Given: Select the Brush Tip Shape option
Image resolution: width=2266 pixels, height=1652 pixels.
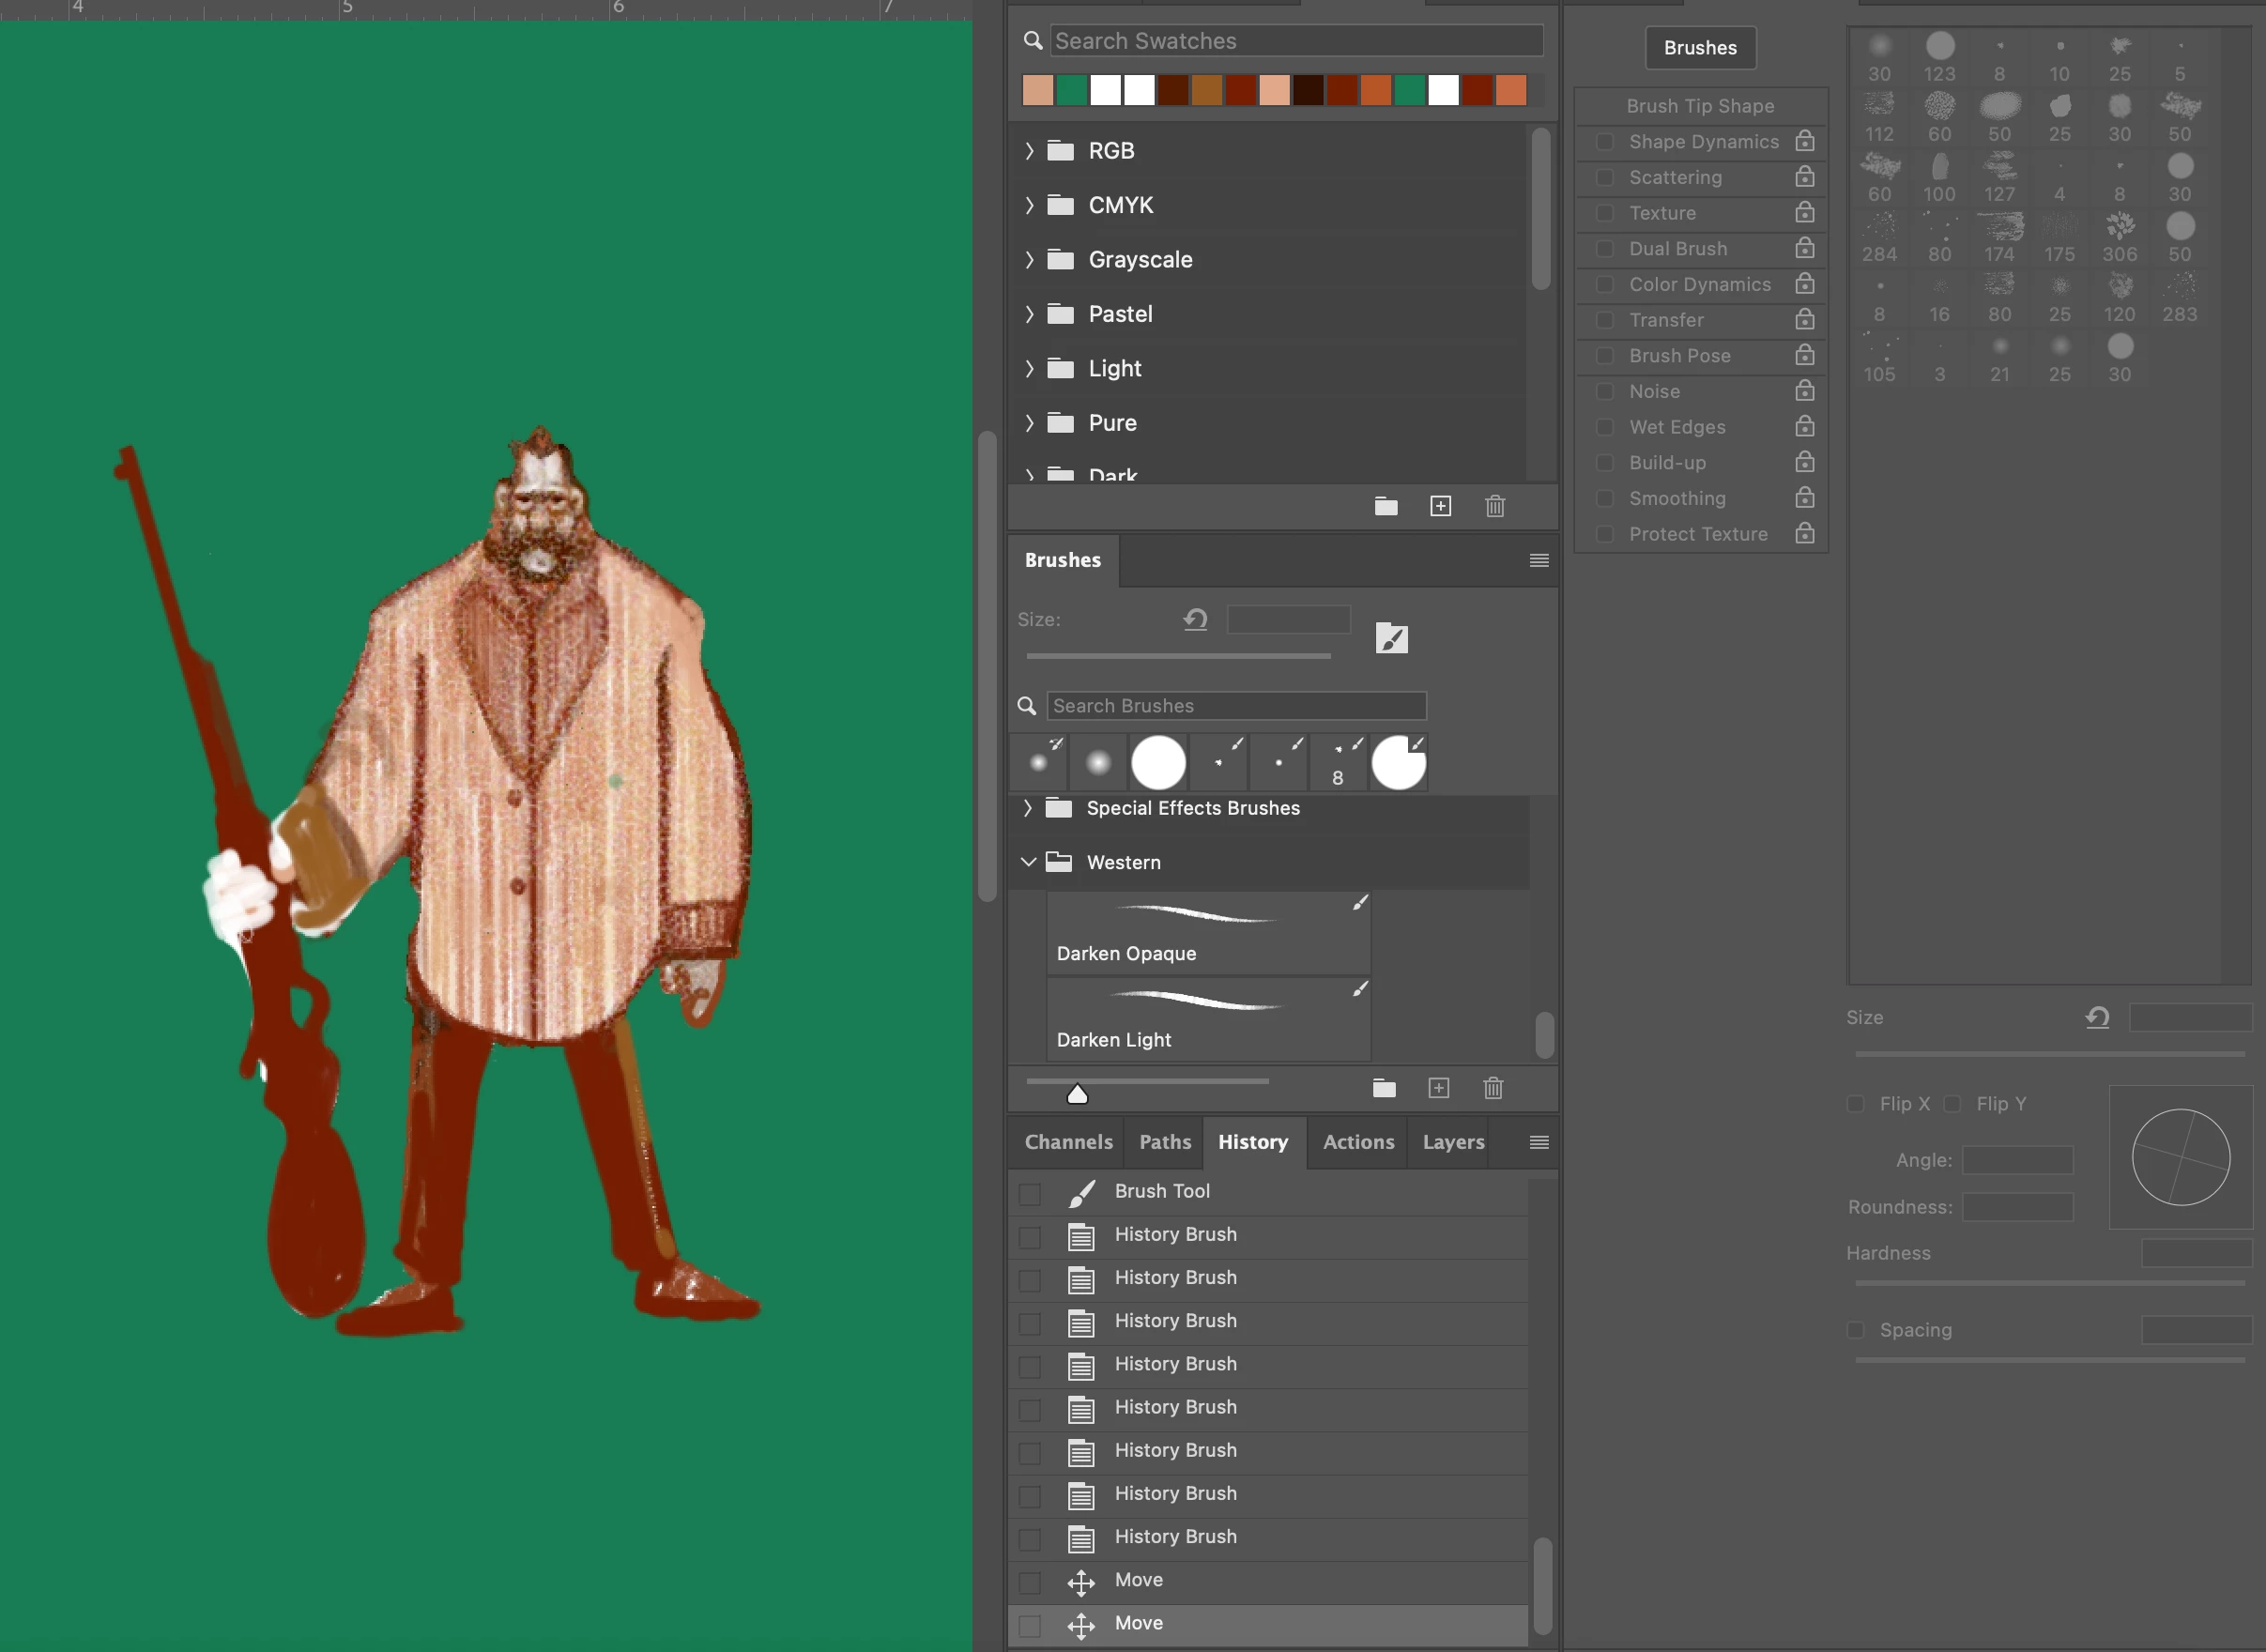Looking at the screenshot, I should click(1699, 106).
